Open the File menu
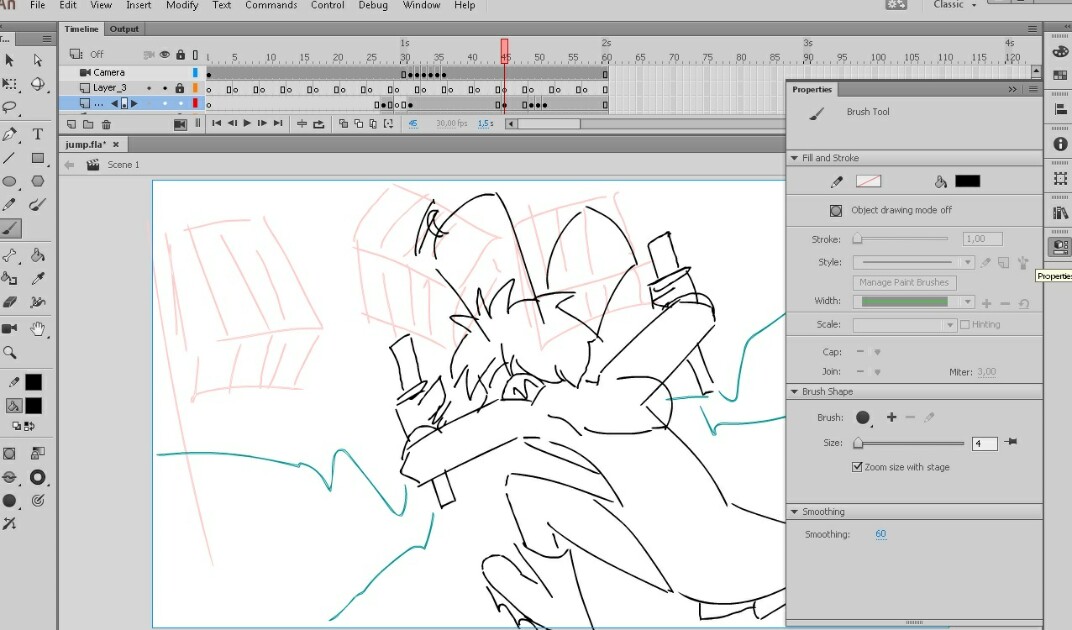The image size is (1072, 630). [38, 5]
